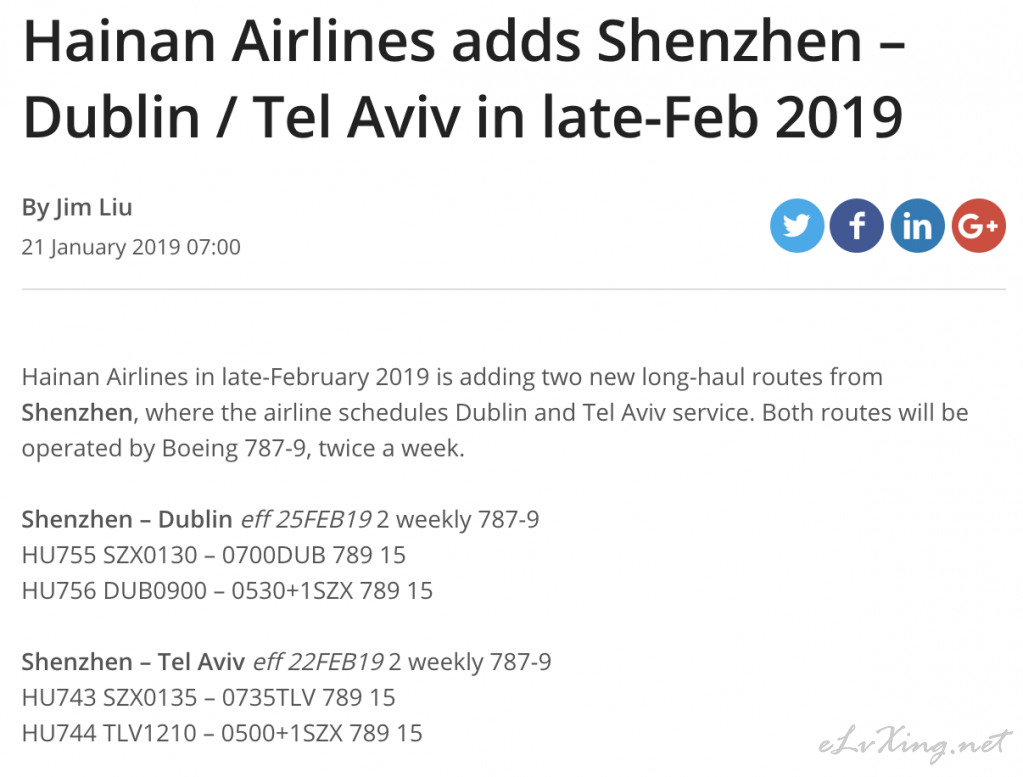Screen dimensions: 1023x777
Task: Click the Shenzhen – Dublin route heading
Action: [x=127, y=519]
